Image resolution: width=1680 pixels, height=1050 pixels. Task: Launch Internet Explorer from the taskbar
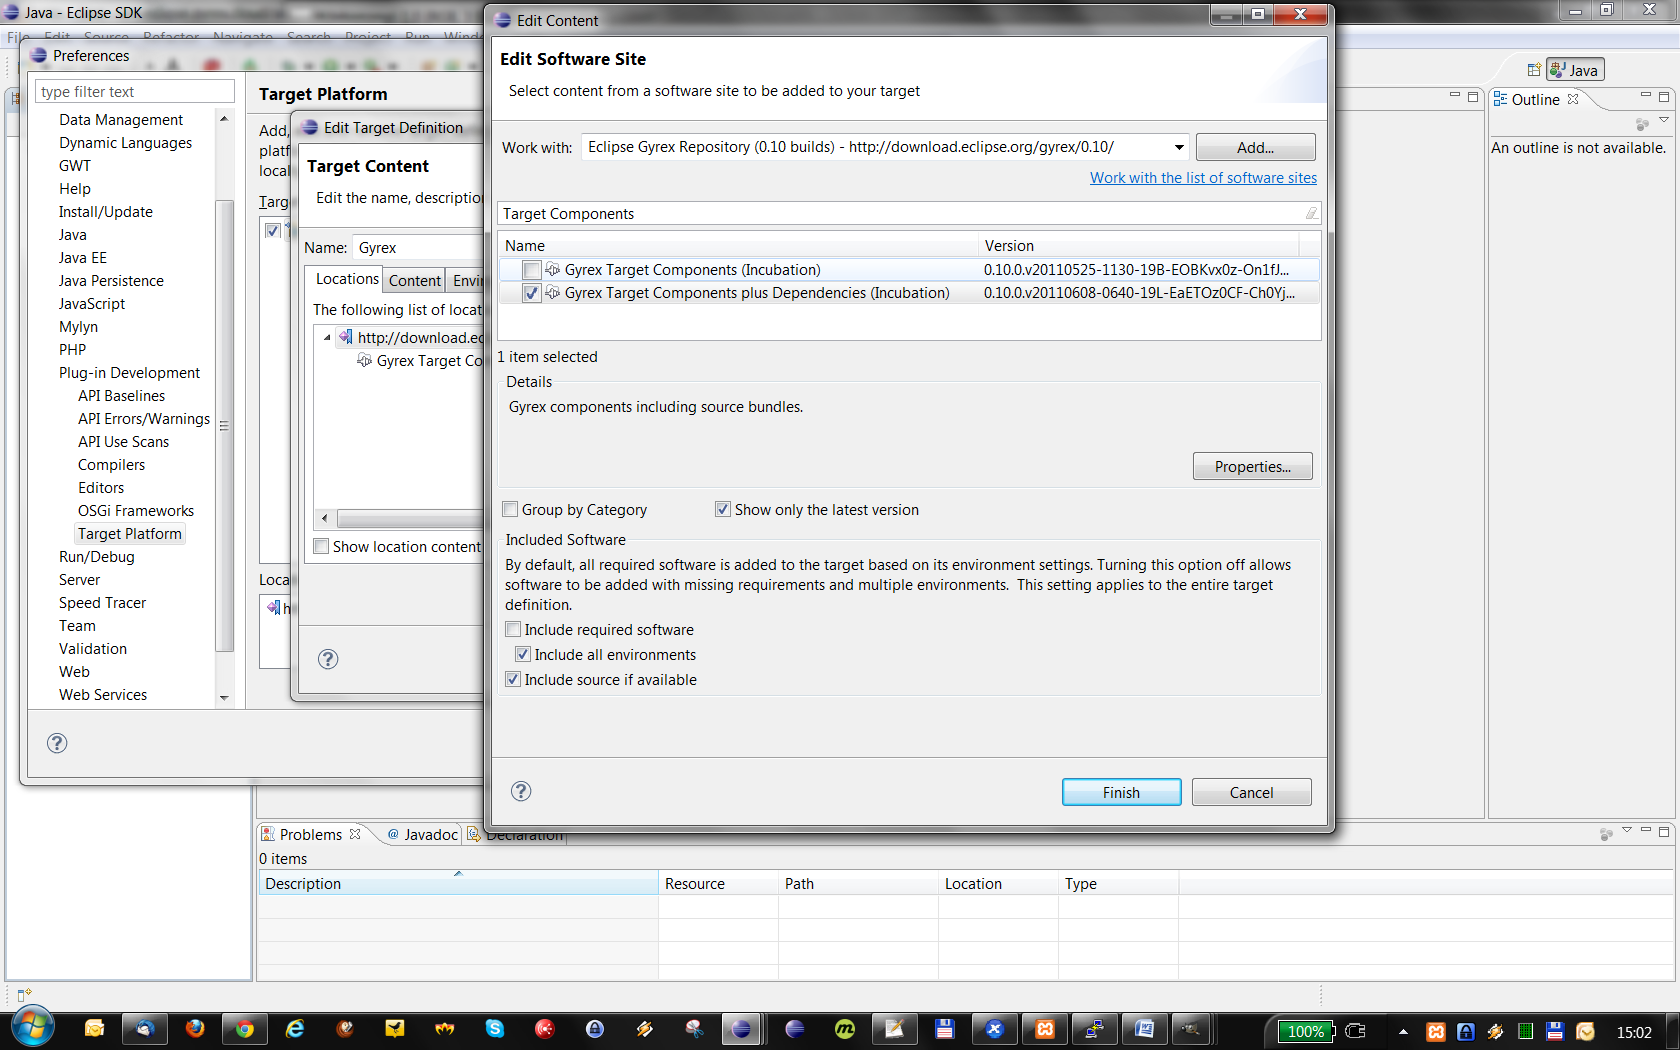tap(295, 1028)
